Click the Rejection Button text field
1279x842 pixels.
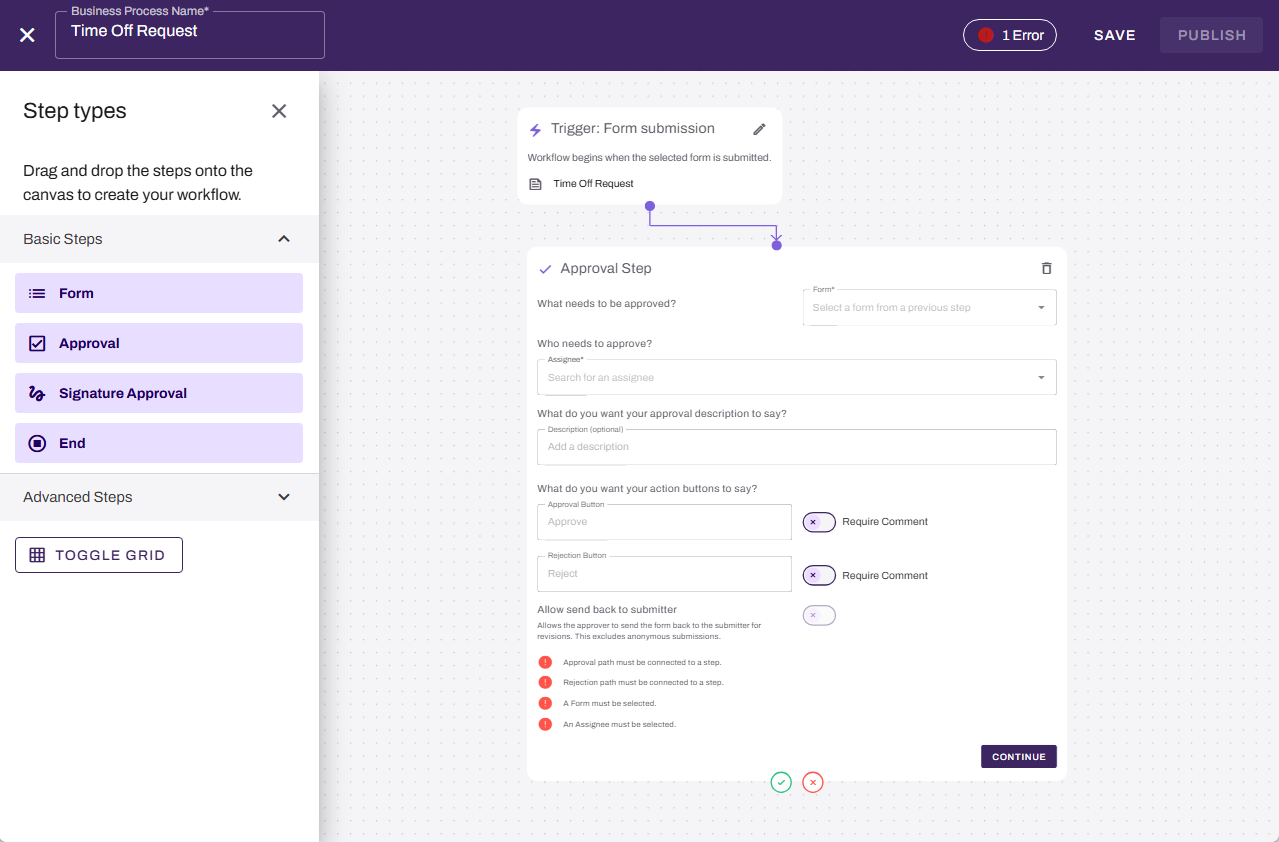664,574
